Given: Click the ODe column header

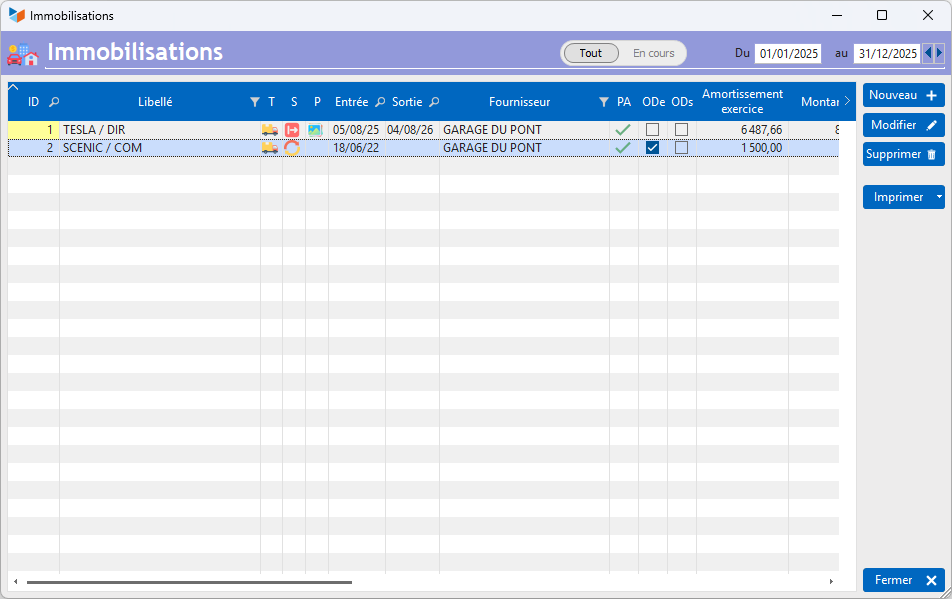Looking at the screenshot, I should click(653, 102).
